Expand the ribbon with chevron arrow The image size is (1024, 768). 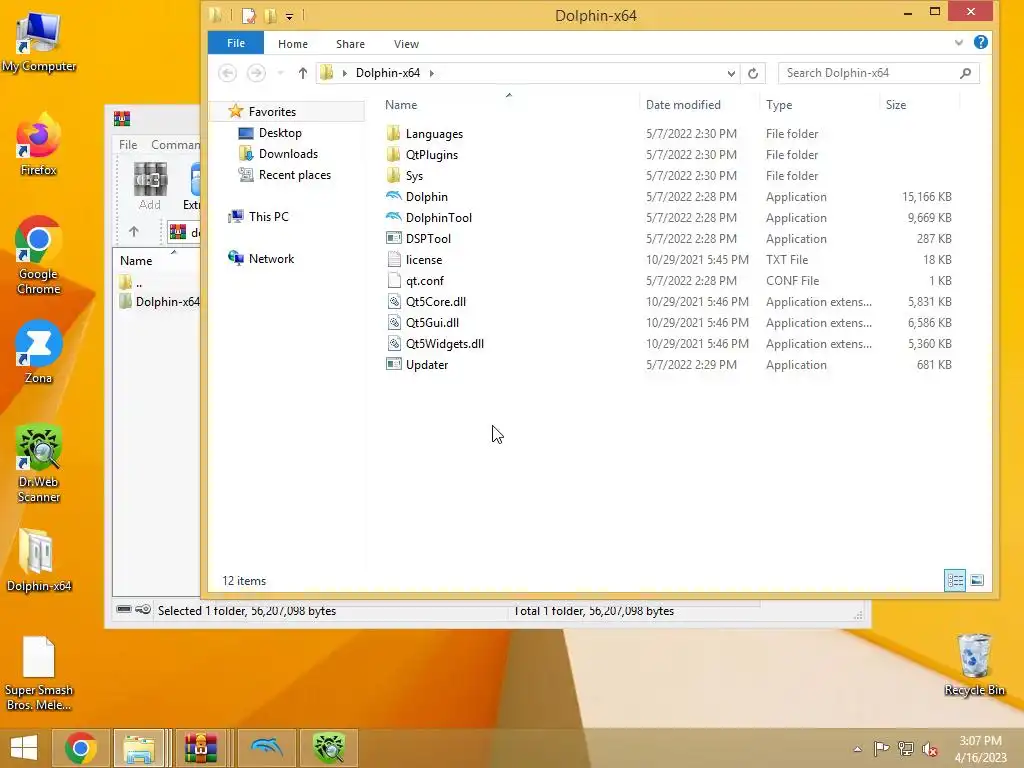[x=958, y=43]
